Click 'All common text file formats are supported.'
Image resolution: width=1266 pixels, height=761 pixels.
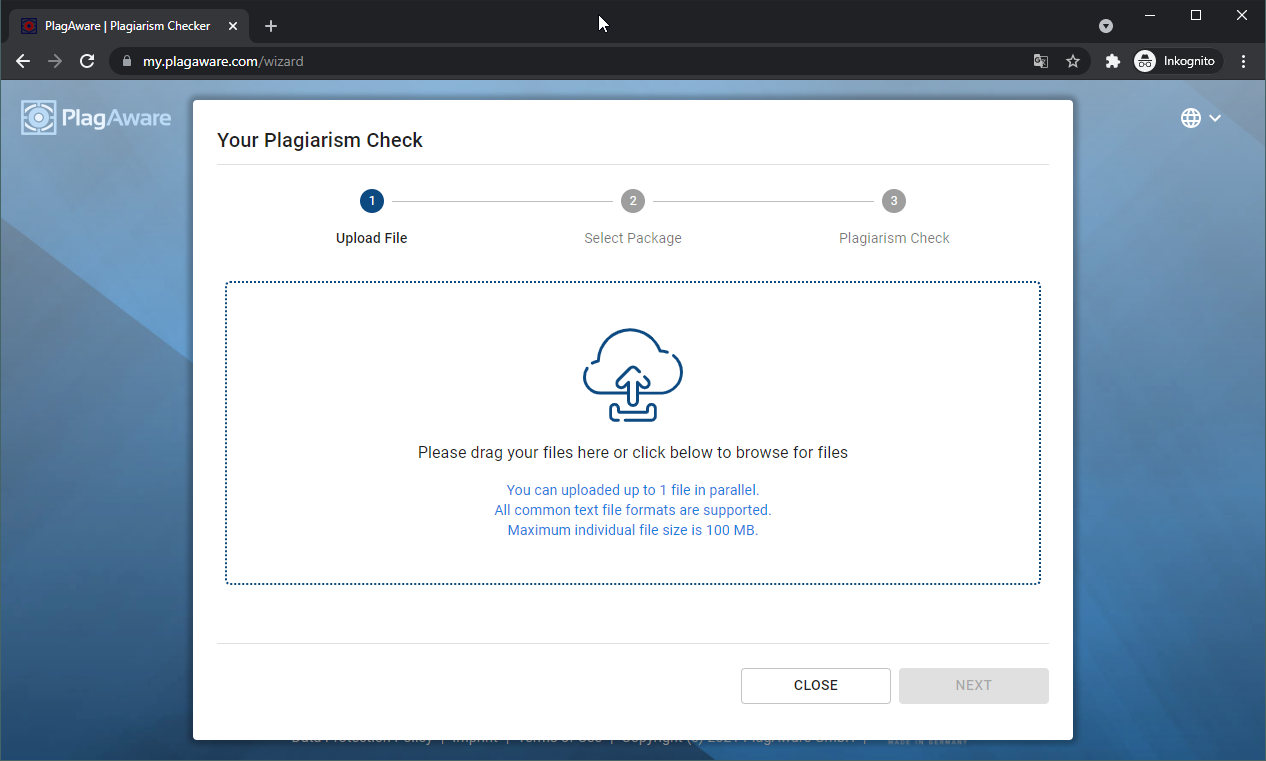coord(633,510)
